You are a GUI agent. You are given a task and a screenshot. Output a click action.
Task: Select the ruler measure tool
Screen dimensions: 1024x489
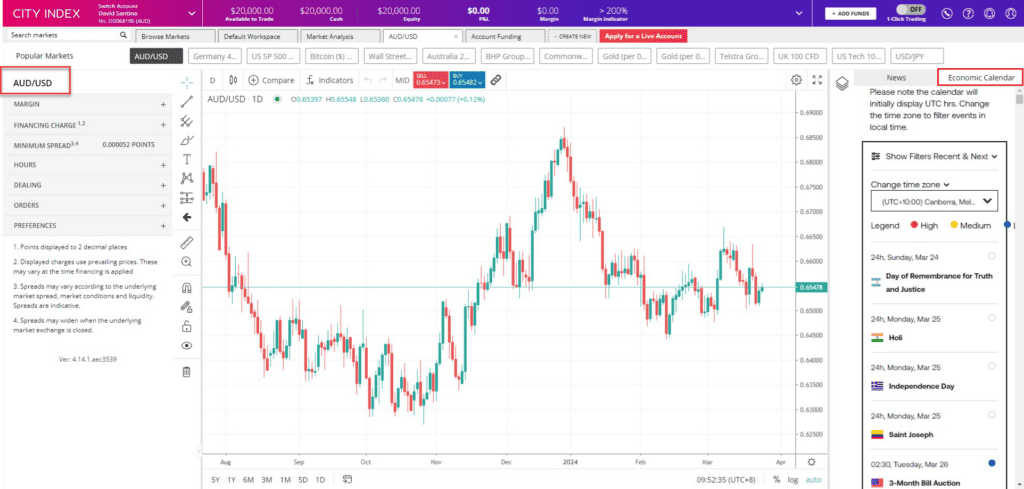[x=187, y=243]
